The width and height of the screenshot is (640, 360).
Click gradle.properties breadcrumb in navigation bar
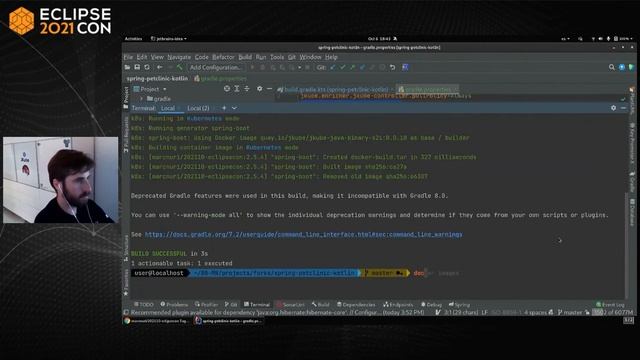(220, 78)
